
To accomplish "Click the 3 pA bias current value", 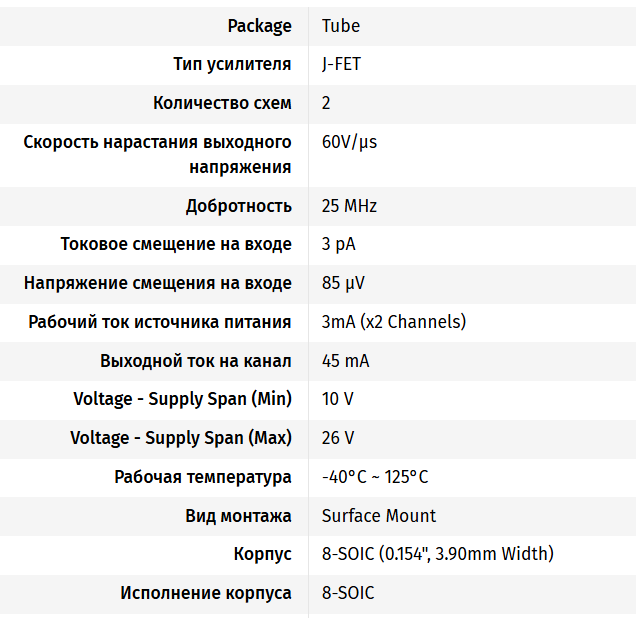I will pos(338,245).
